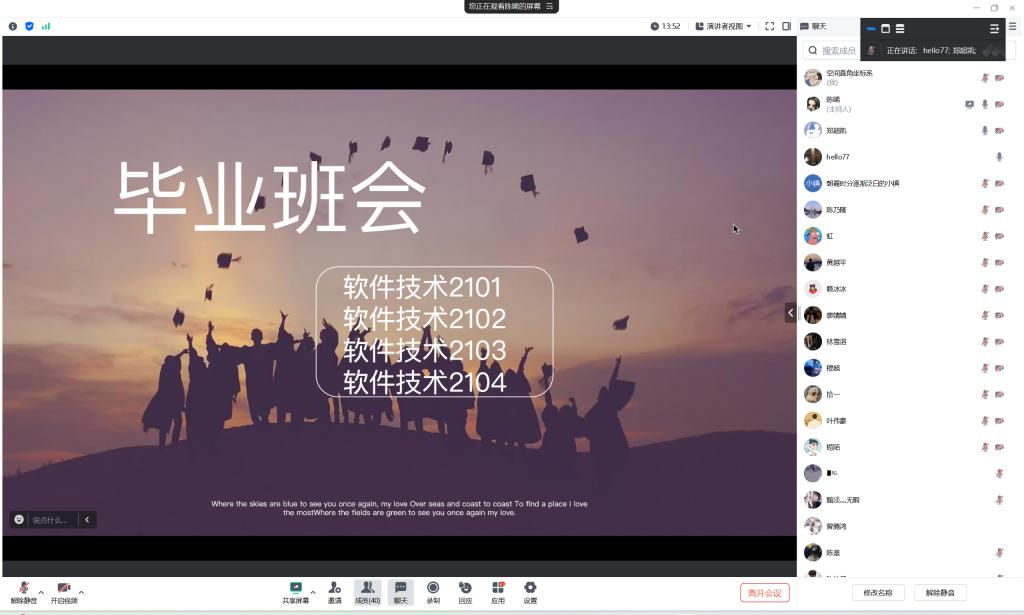Screen dimensions: 1024x615
Task: Select participant hello77 in member list
Action: tap(837, 157)
